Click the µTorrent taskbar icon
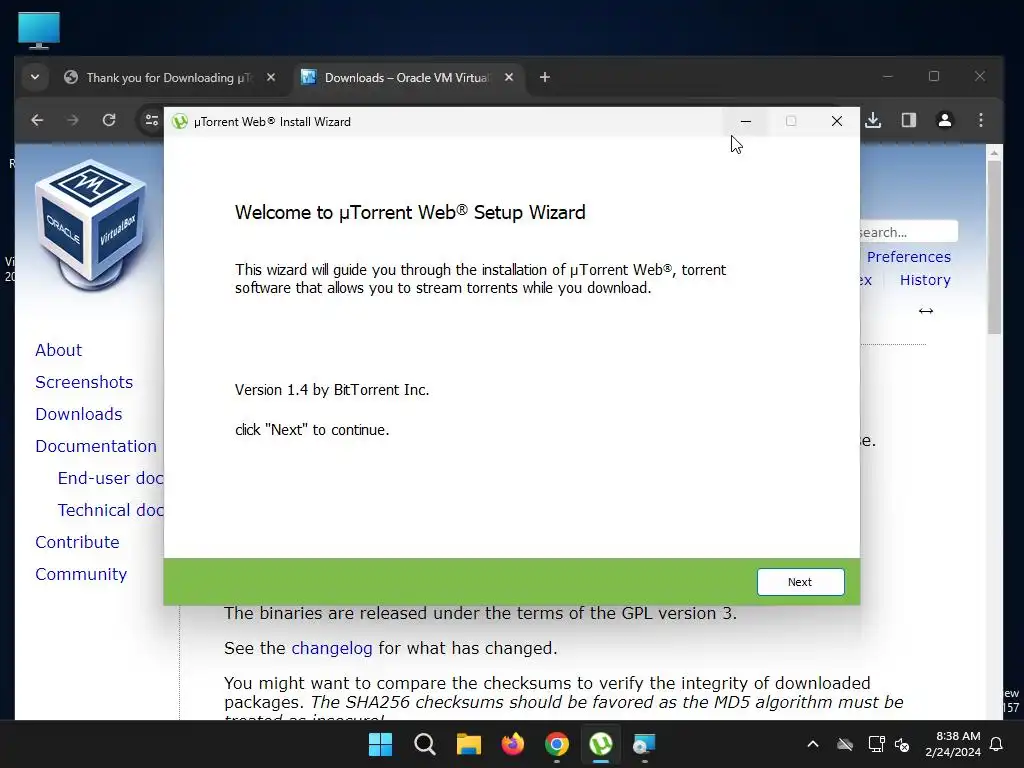Screen dimensions: 1024x768 pos(601,744)
